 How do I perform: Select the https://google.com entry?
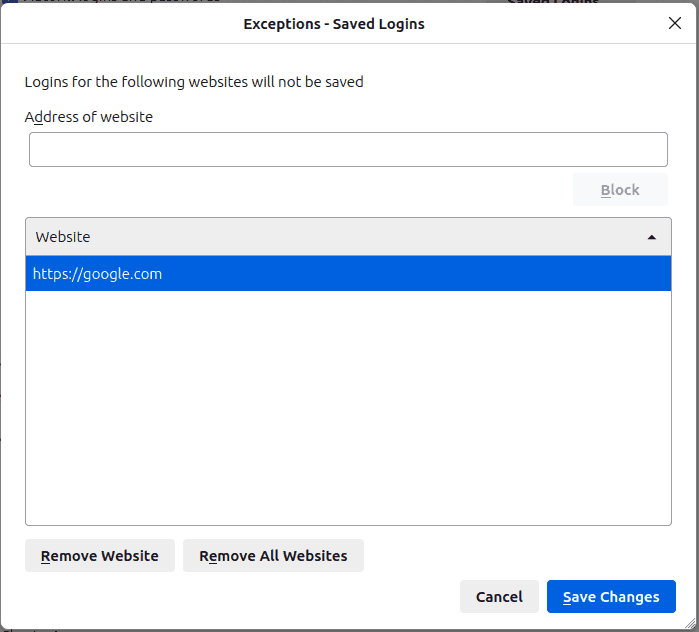[x=97, y=274]
